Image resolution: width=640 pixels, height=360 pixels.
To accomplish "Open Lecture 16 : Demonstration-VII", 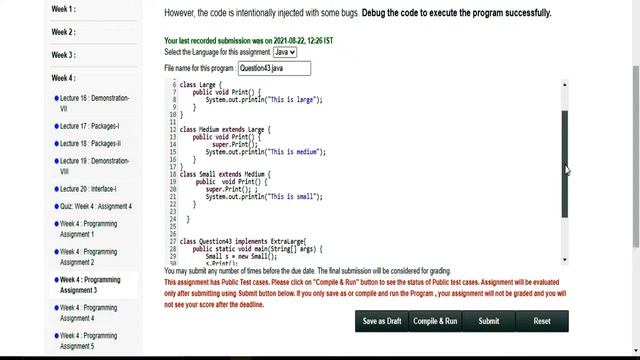I will click(94, 103).
